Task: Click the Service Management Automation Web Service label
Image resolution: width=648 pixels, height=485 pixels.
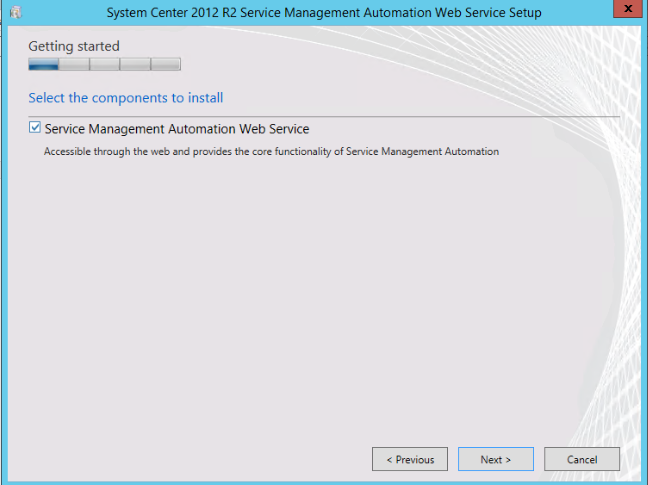Action: (177, 129)
